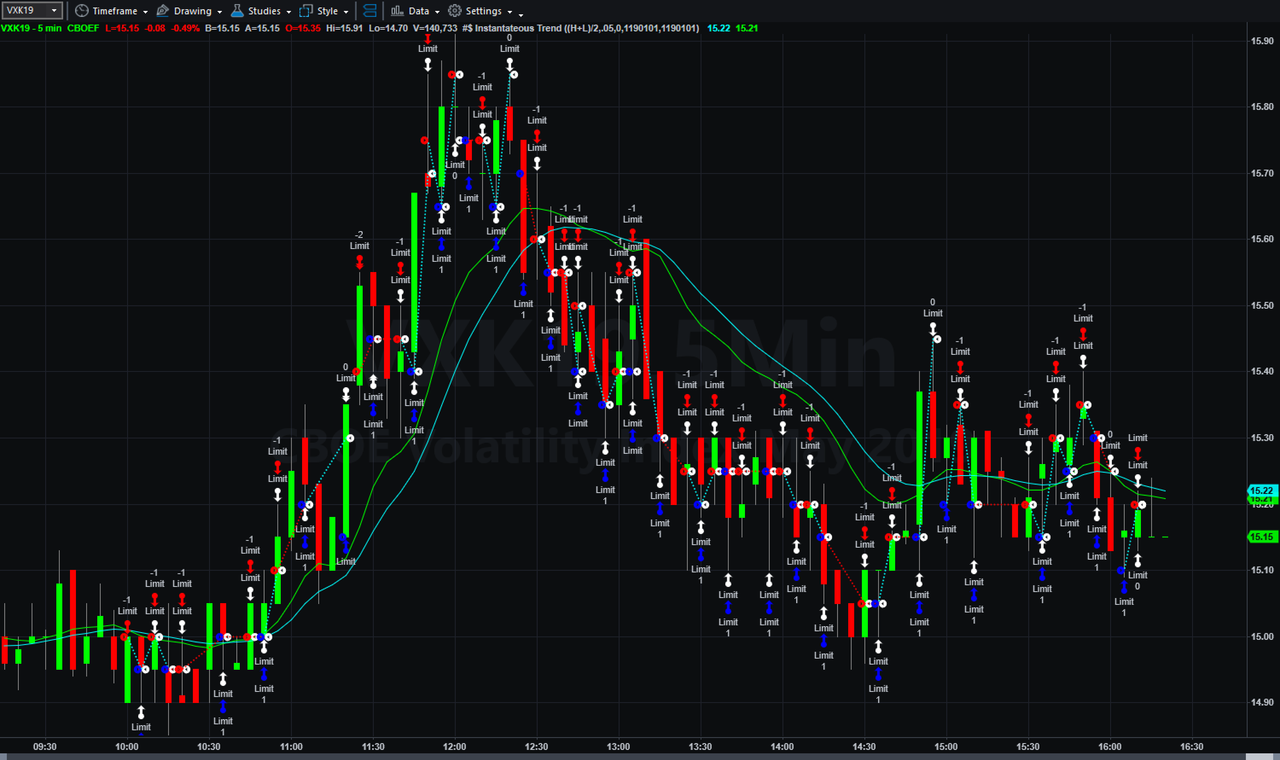Image resolution: width=1280 pixels, height=760 pixels.
Task: Click the 15.00 price axis label
Action: click(x=1261, y=636)
